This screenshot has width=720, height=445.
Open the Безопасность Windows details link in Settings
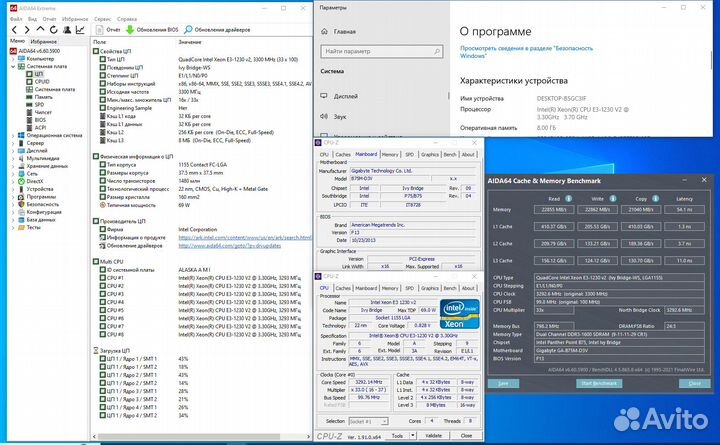pos(527,52)
